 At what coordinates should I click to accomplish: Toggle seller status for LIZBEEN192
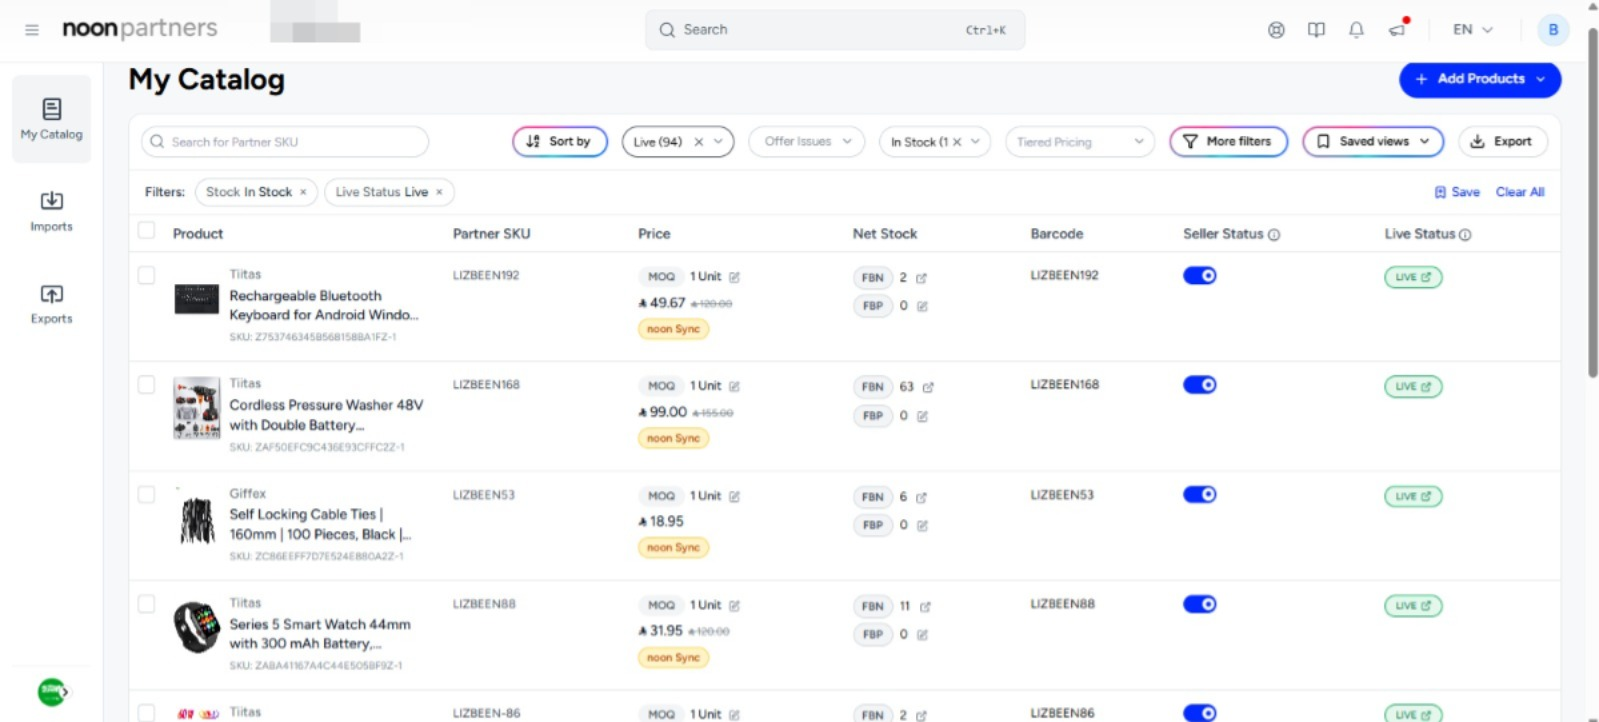click(x=1200, y=276)
